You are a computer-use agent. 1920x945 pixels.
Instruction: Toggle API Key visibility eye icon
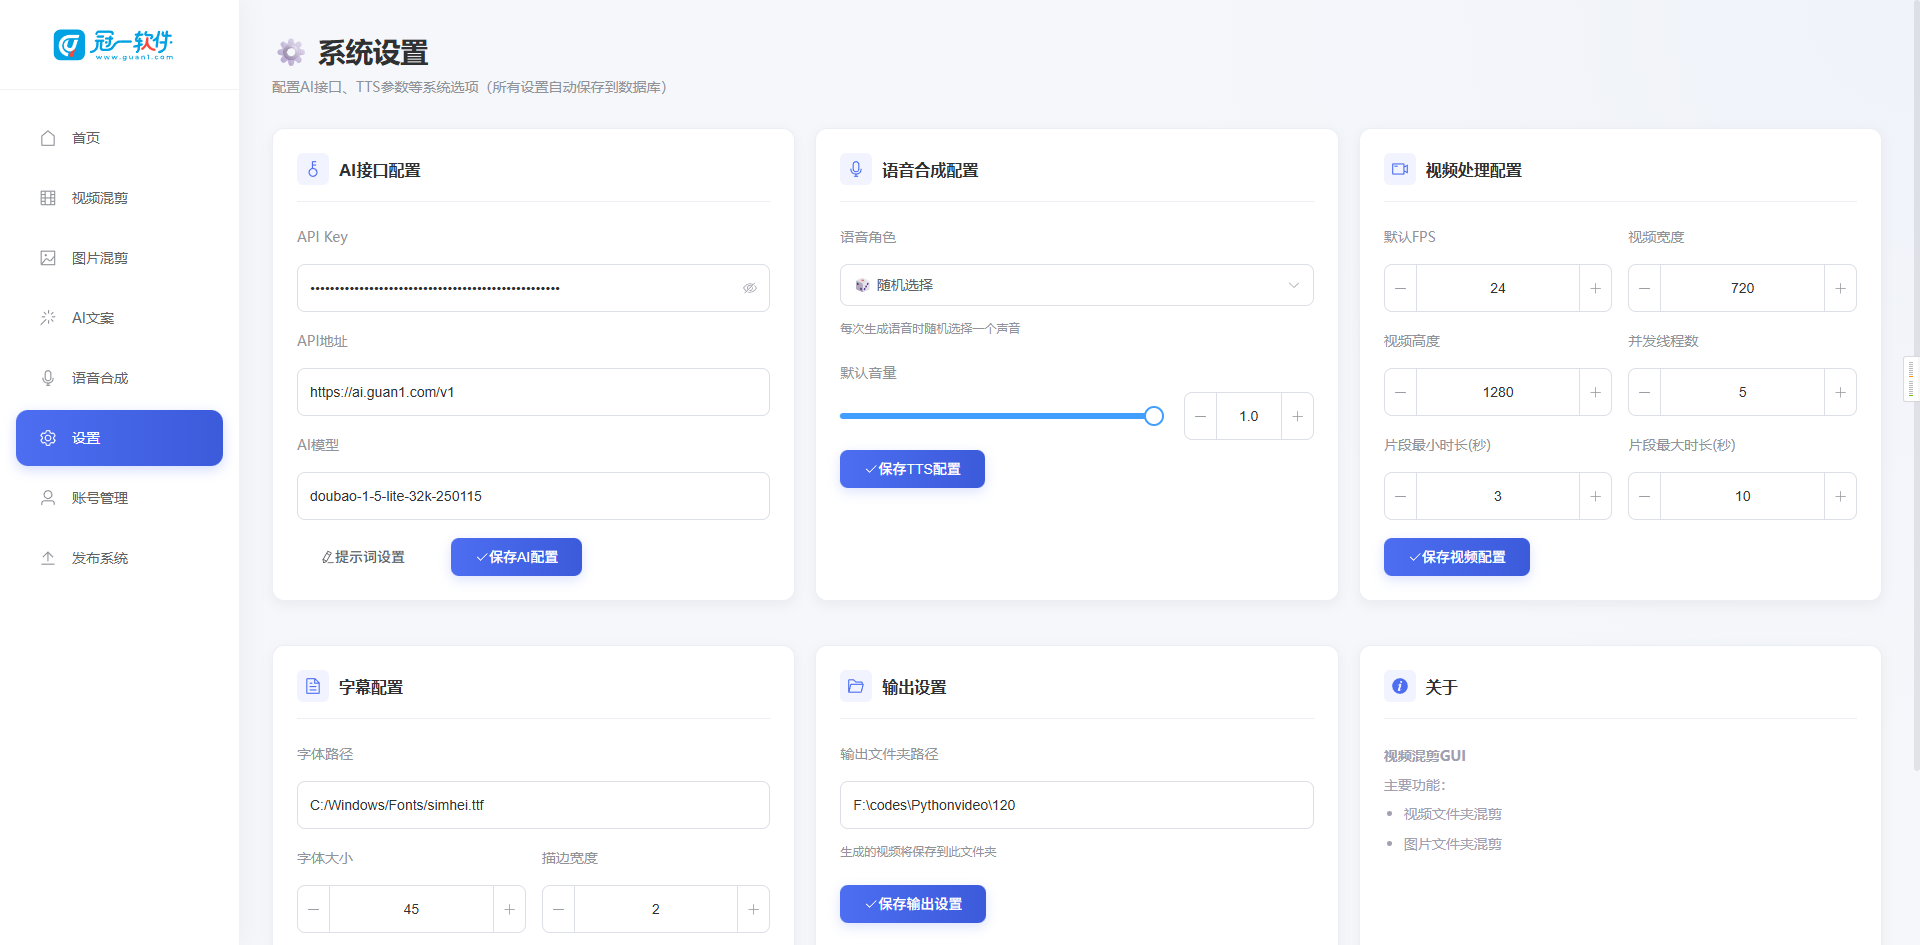[x=749, y=288]
